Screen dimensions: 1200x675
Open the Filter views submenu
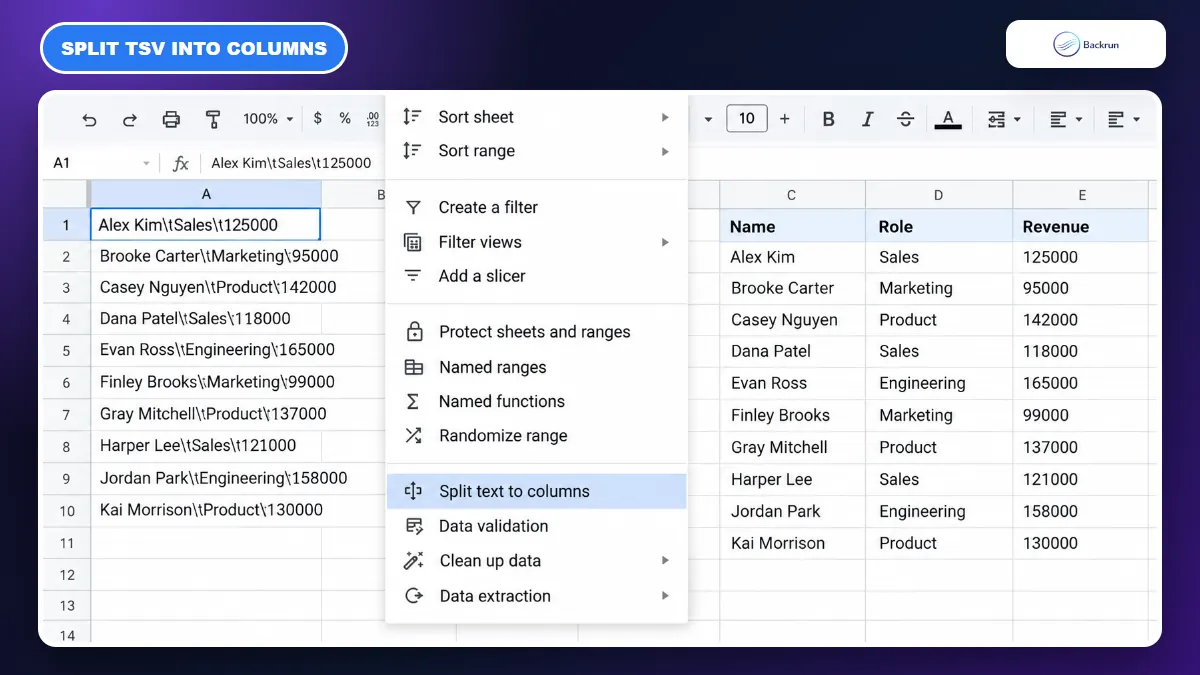click(536, 242)
